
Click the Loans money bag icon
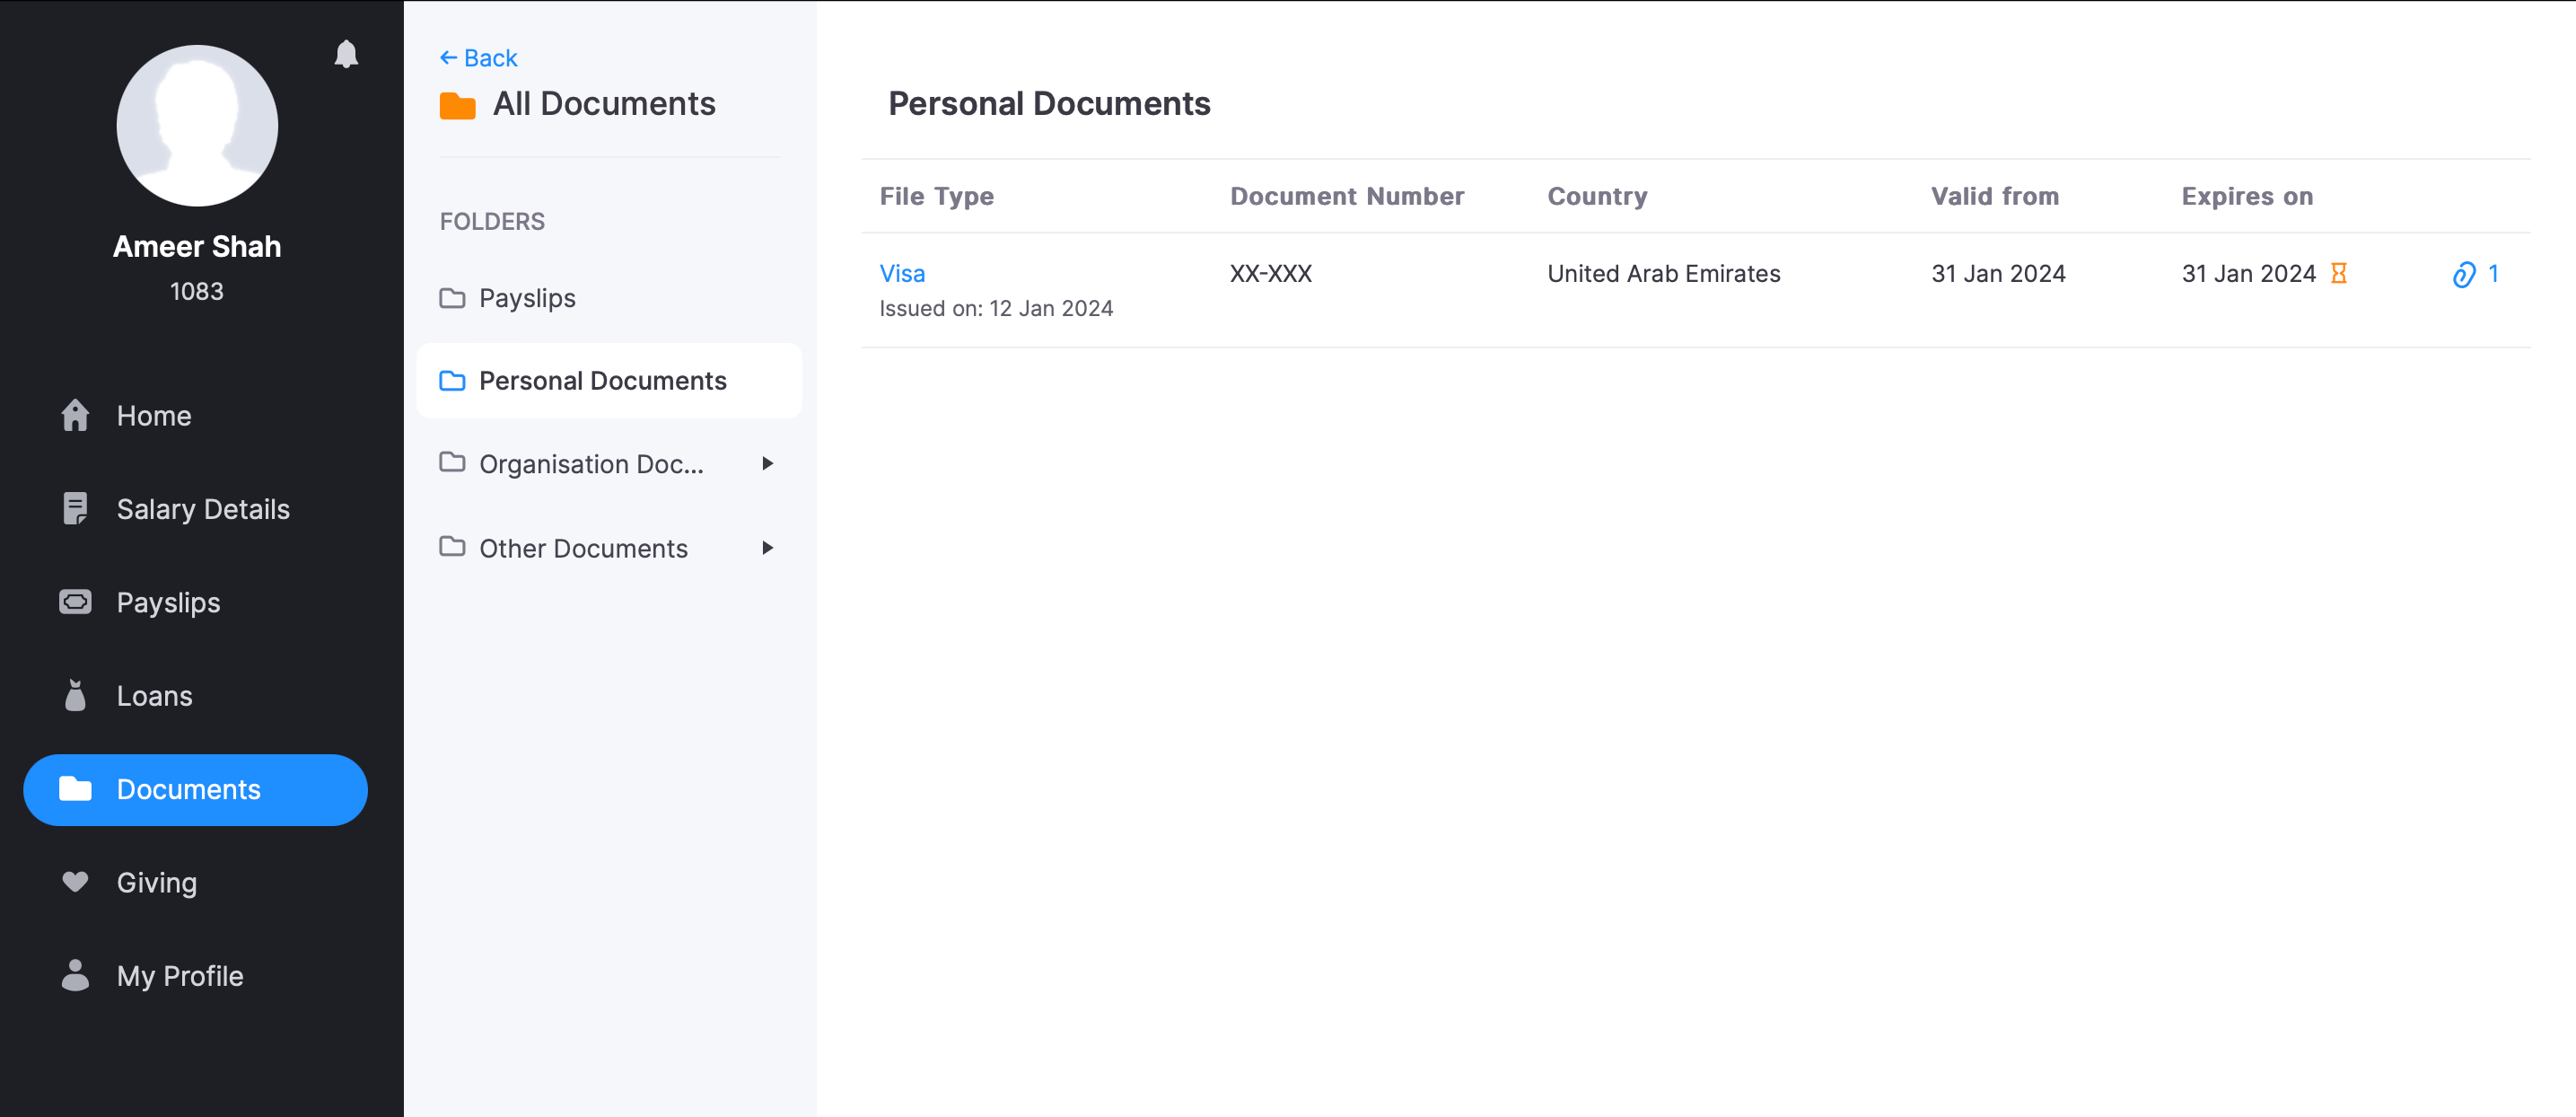point(75,695)
